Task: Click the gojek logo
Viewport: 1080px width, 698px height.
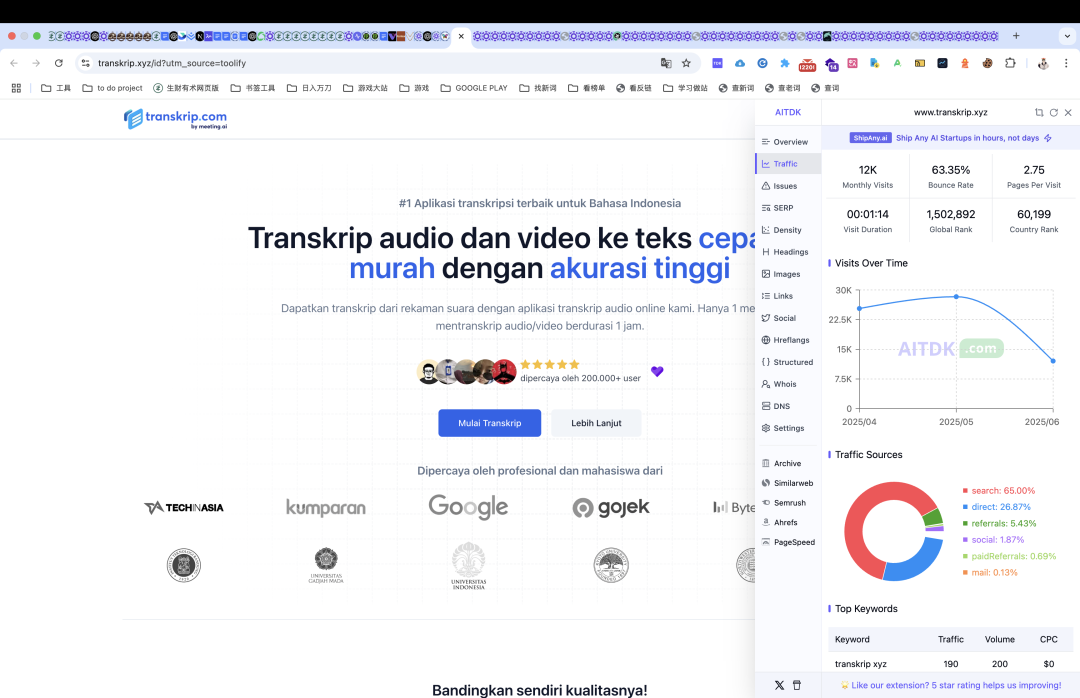Action: [x=611, y=508]
